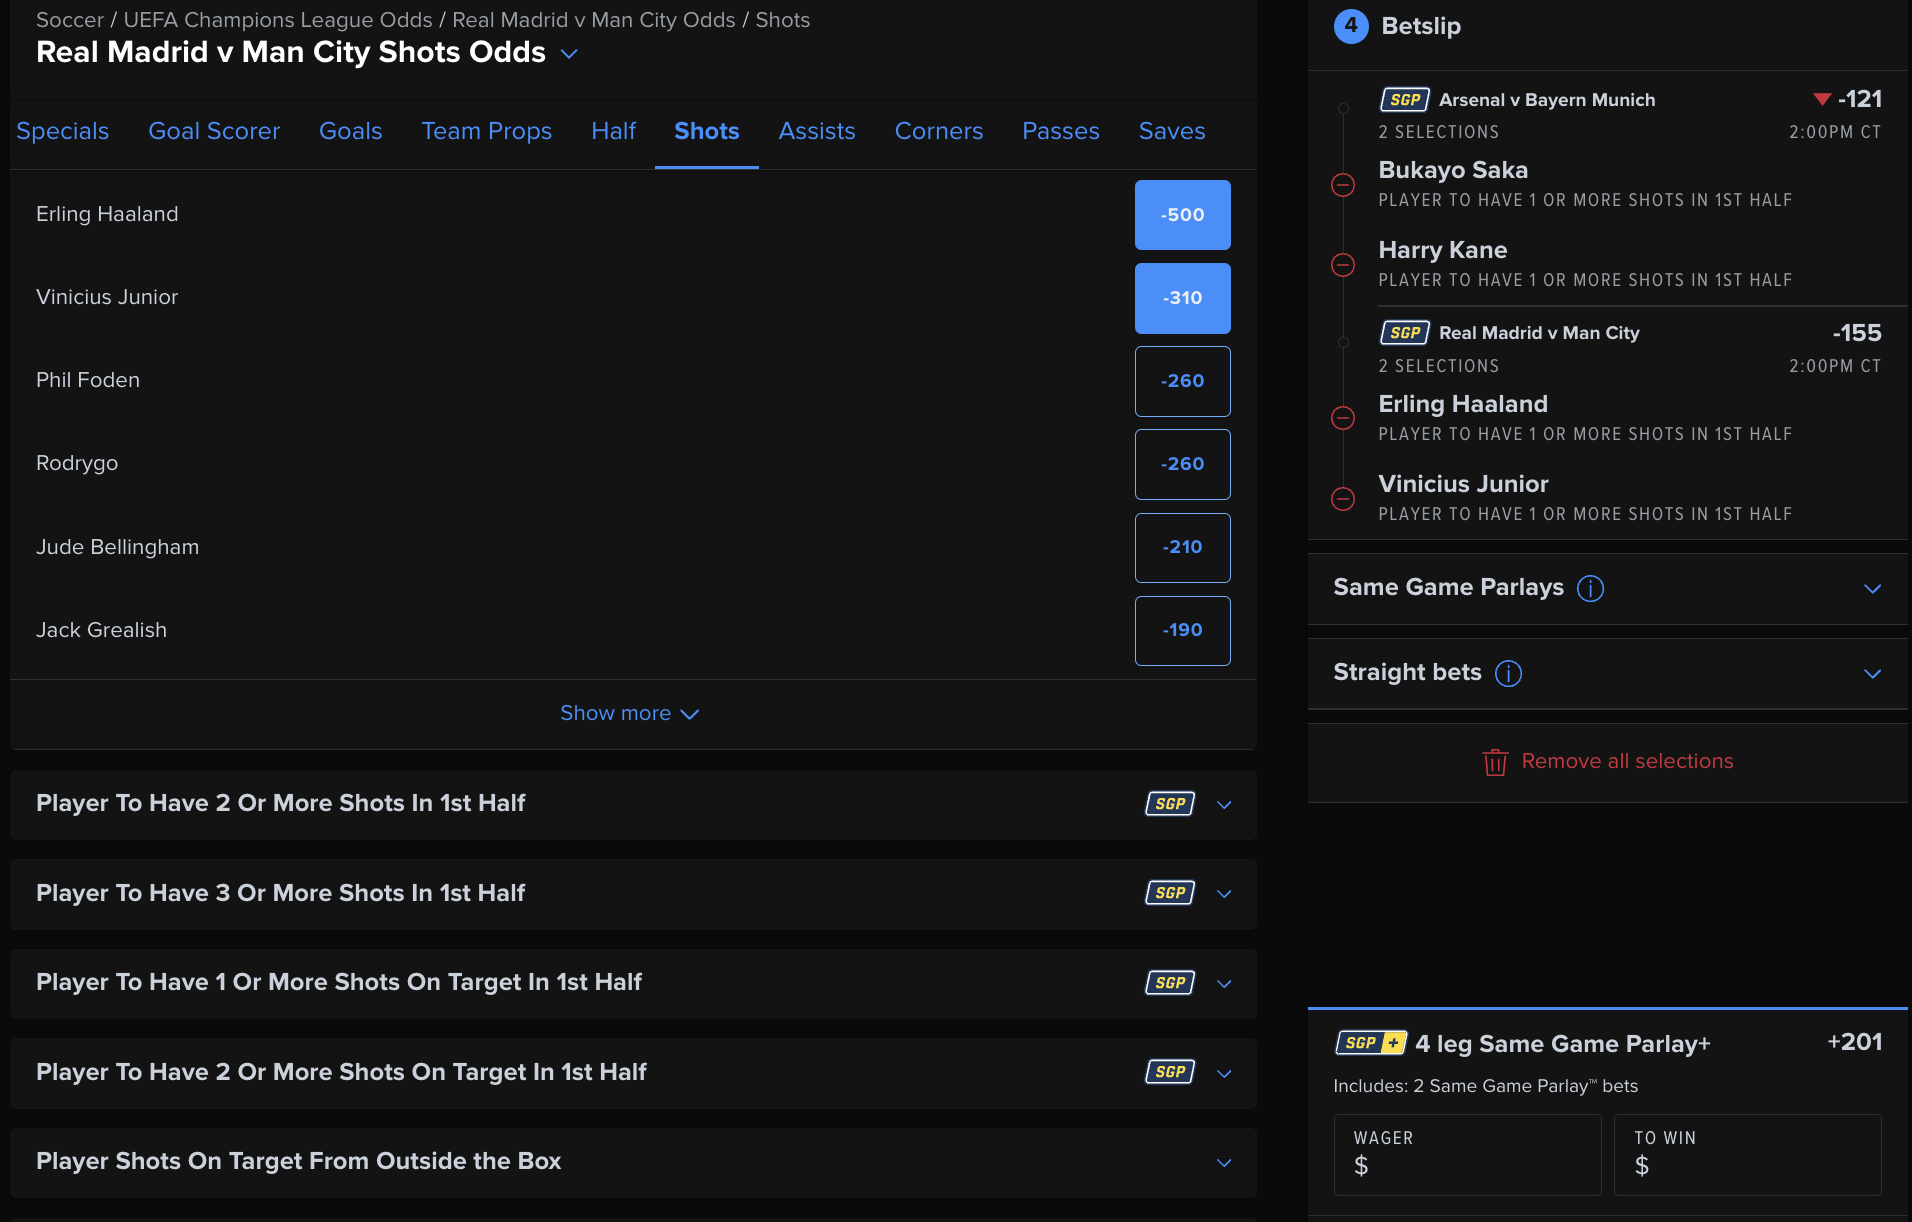Select Phil Foden -260 odds
Image resolution: width=1912 pixels, height=1222 pixels.
tap(1182, 381)
